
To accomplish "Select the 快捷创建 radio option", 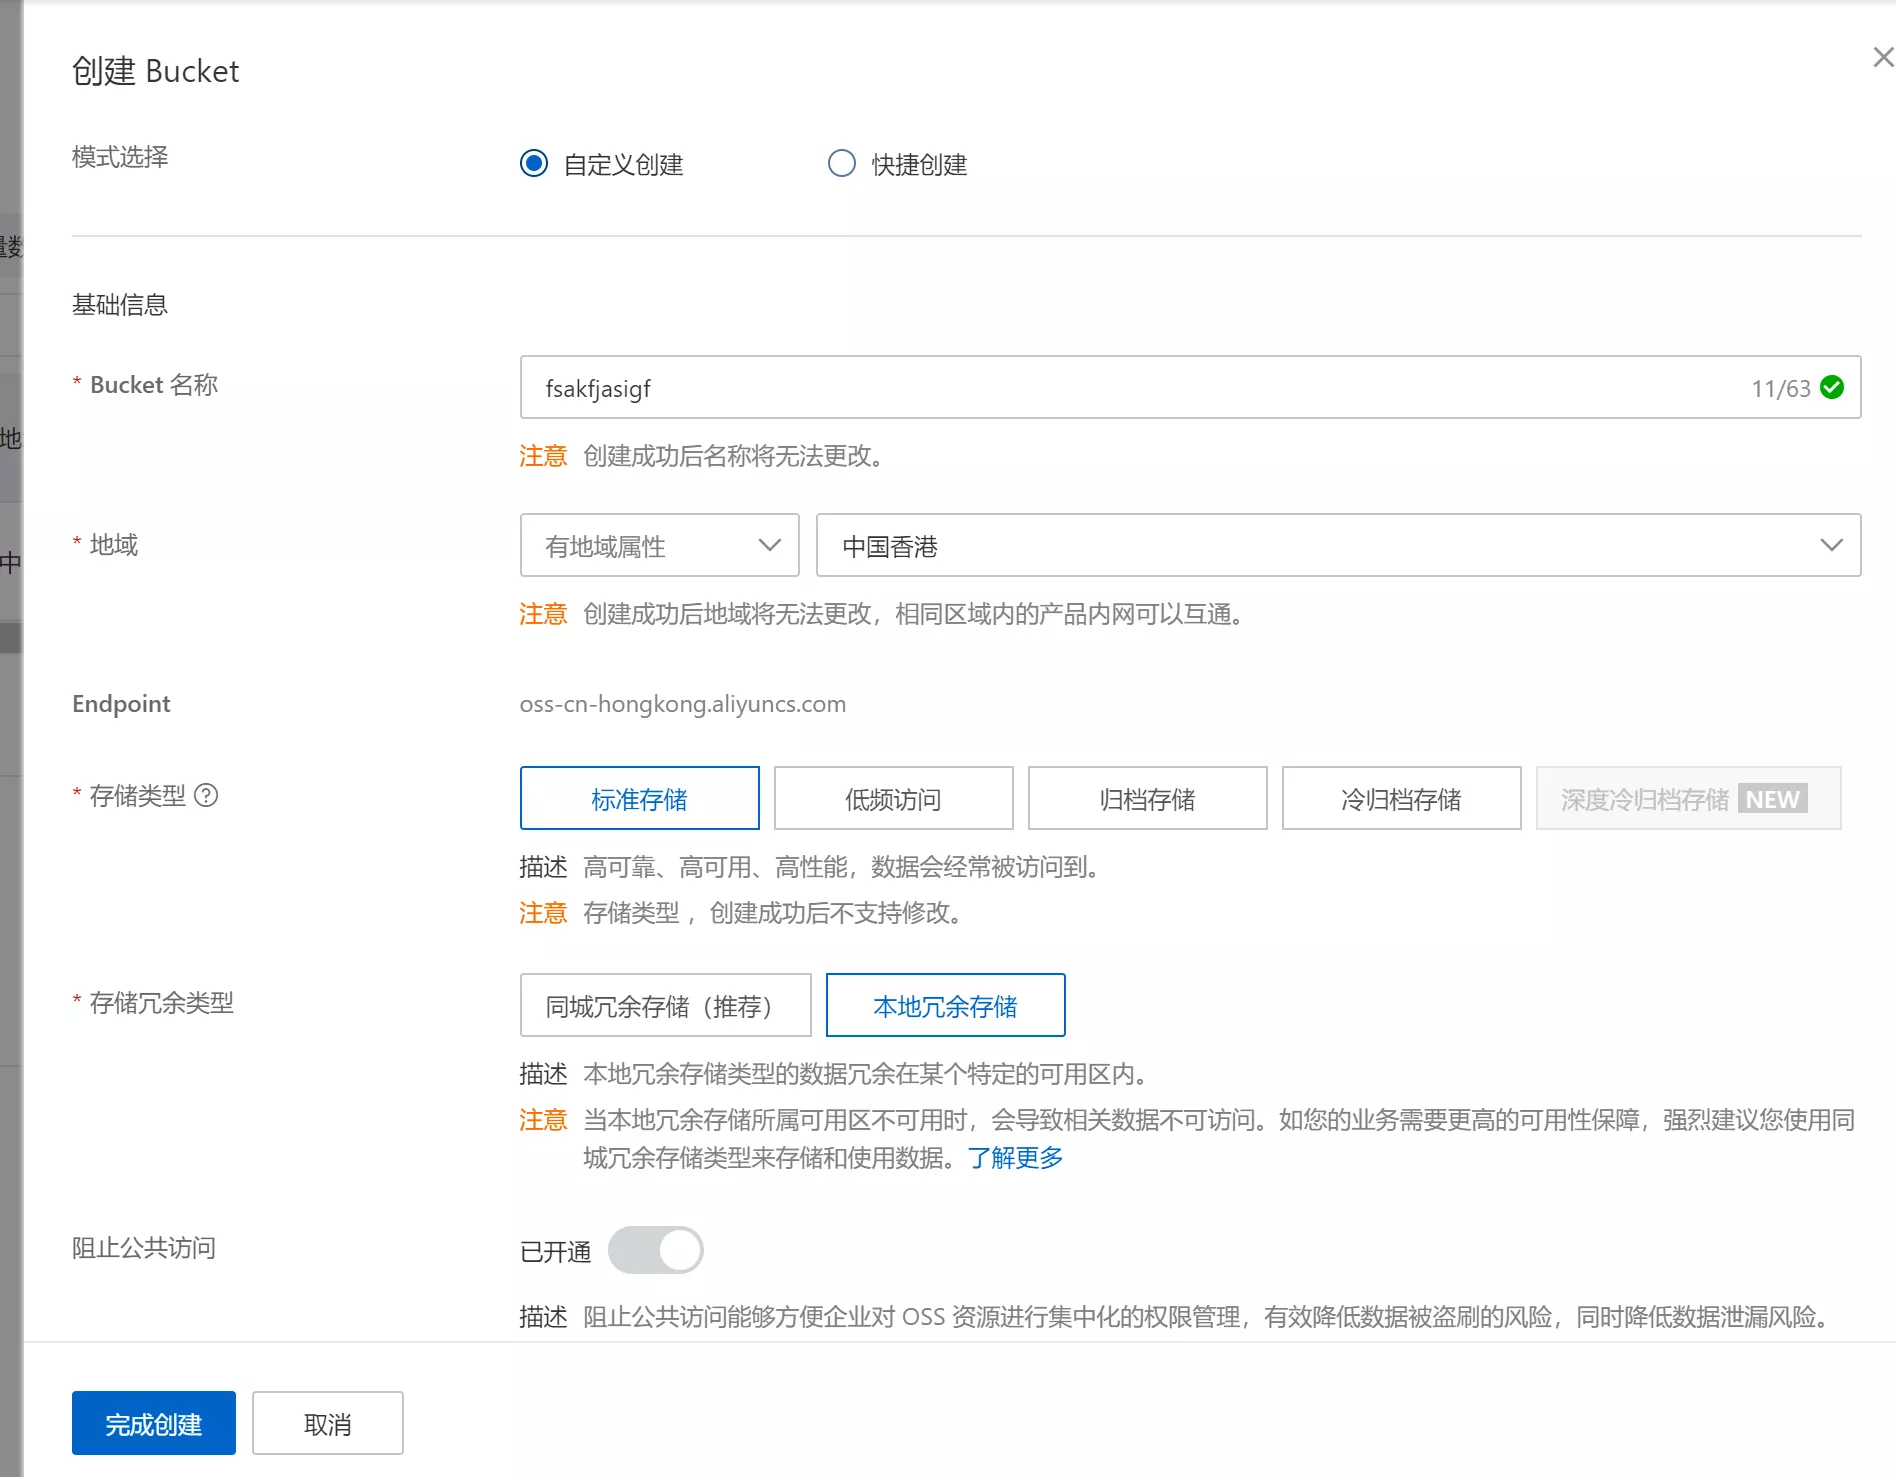I will tap(841, 163).
